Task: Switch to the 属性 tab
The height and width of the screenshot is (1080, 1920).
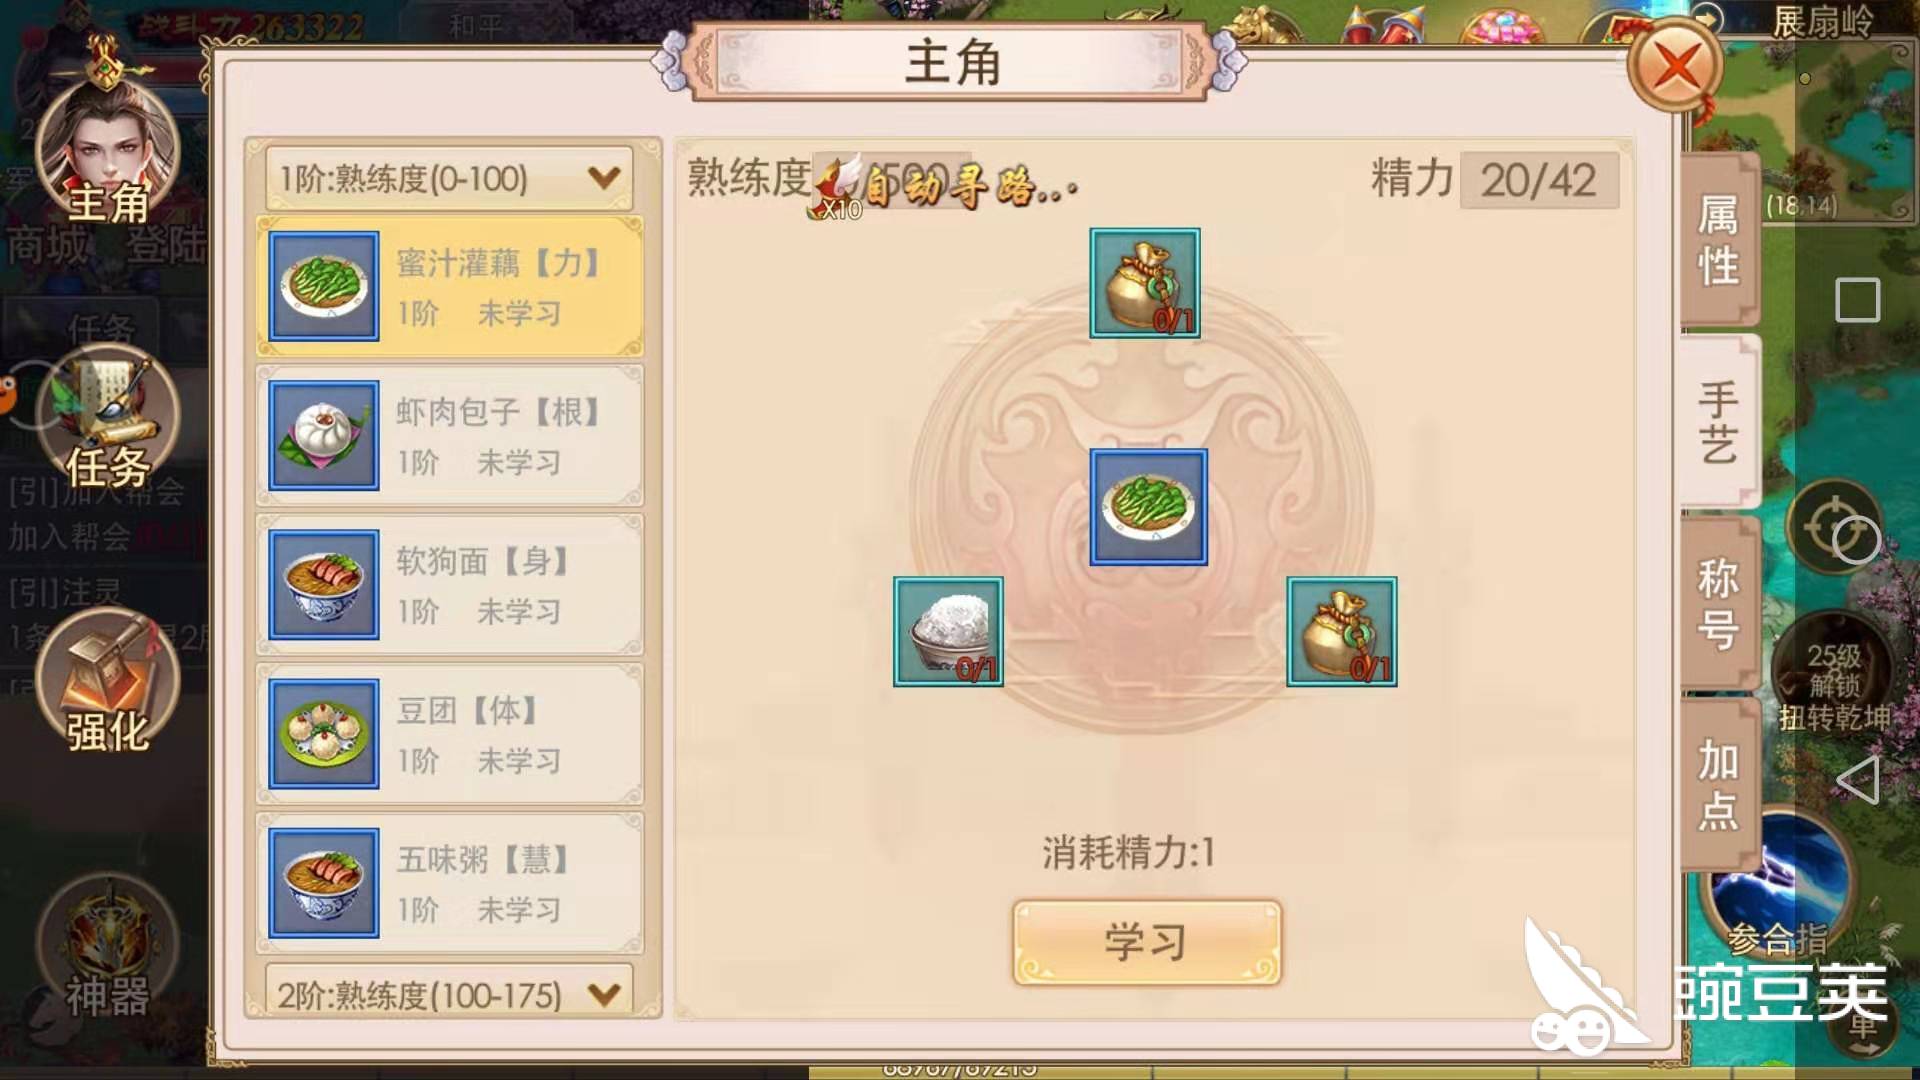Action: (x=1719, y=240)
